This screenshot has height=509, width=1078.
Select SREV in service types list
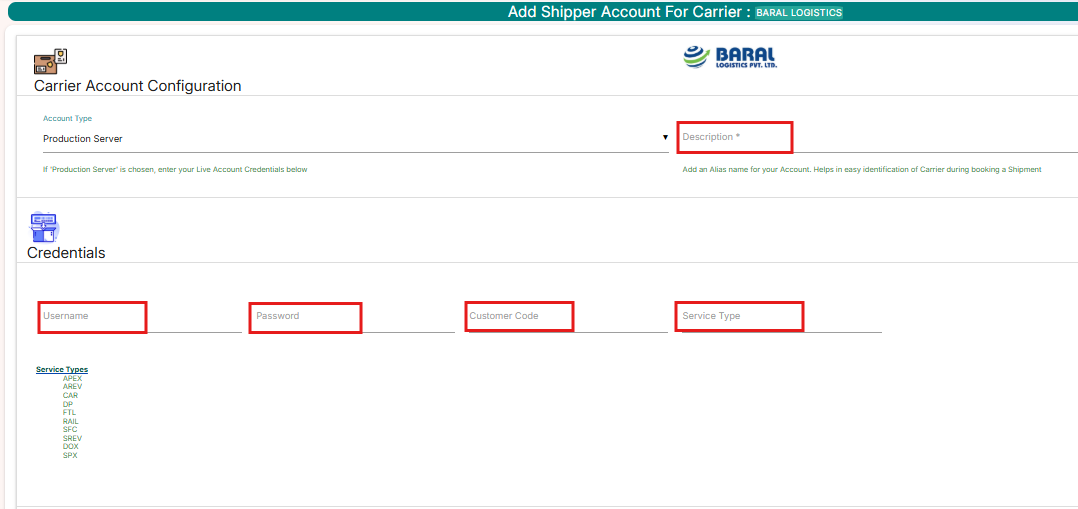click(72, 438)
